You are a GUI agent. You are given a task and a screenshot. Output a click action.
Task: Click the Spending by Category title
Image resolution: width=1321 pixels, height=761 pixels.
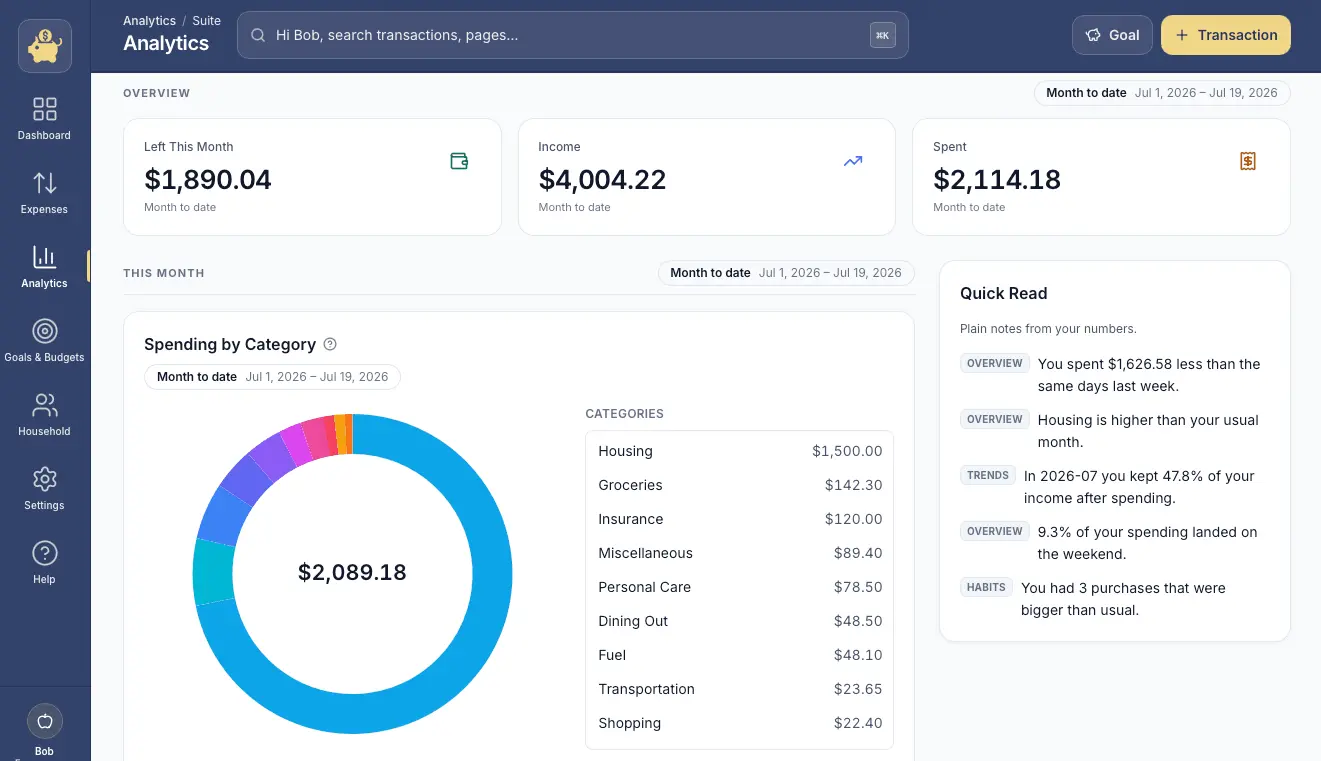point(230,344)
